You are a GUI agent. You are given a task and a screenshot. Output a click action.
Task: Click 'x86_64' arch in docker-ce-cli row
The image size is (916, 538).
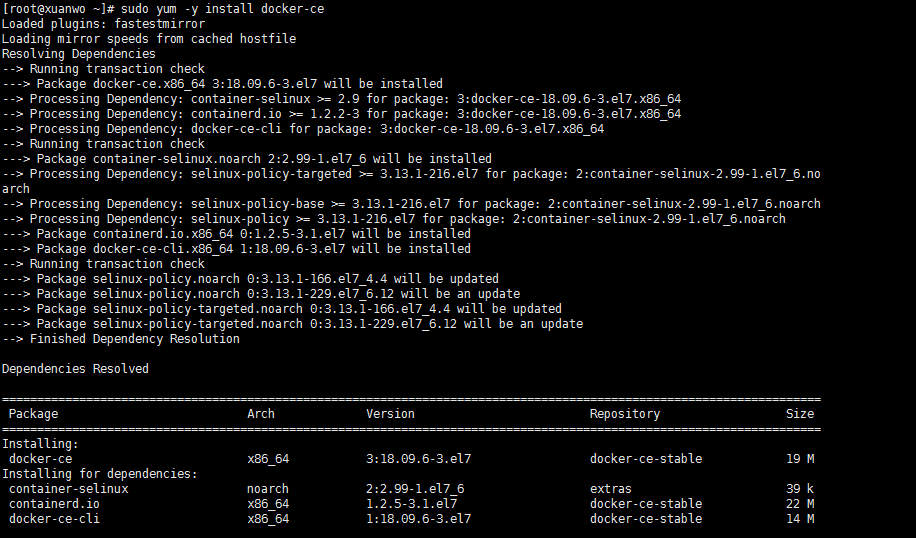[x=268, y=519]
